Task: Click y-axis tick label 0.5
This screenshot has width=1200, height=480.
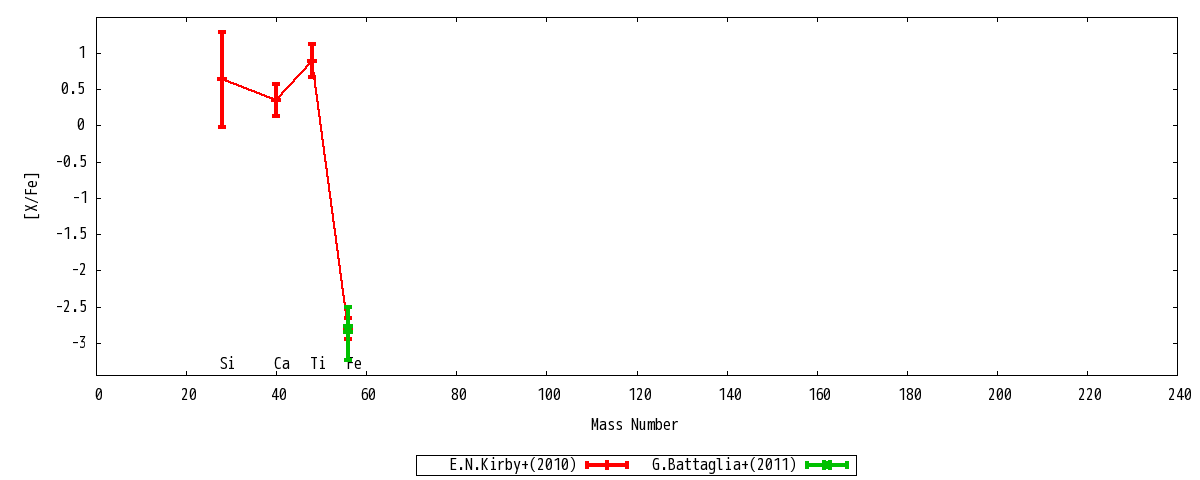Action: [76, 89]
